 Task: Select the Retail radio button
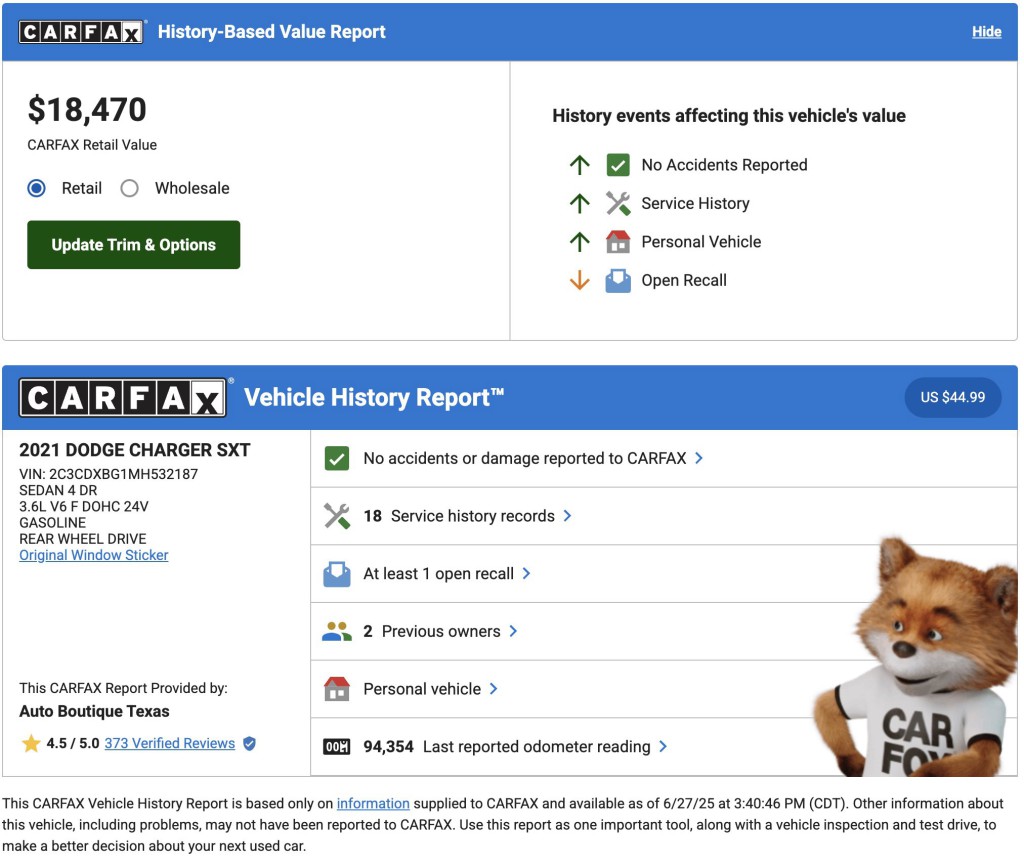tap(37, 189)
